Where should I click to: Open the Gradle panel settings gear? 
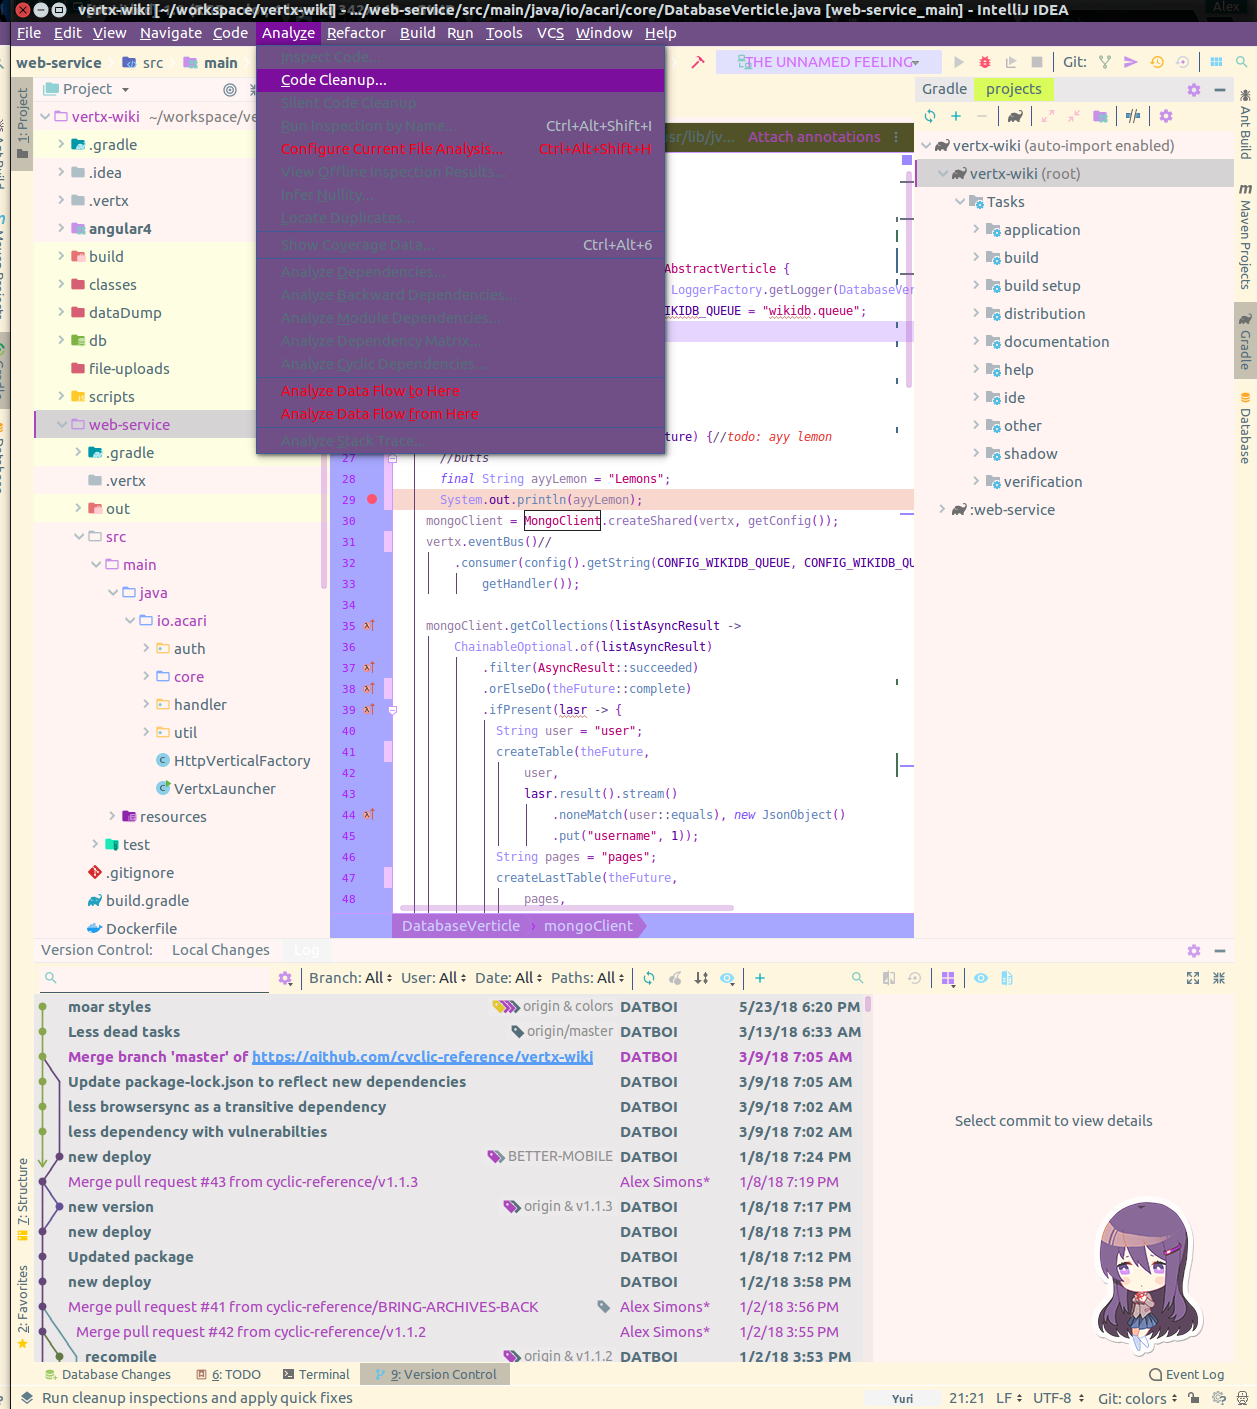[1193, 89]
